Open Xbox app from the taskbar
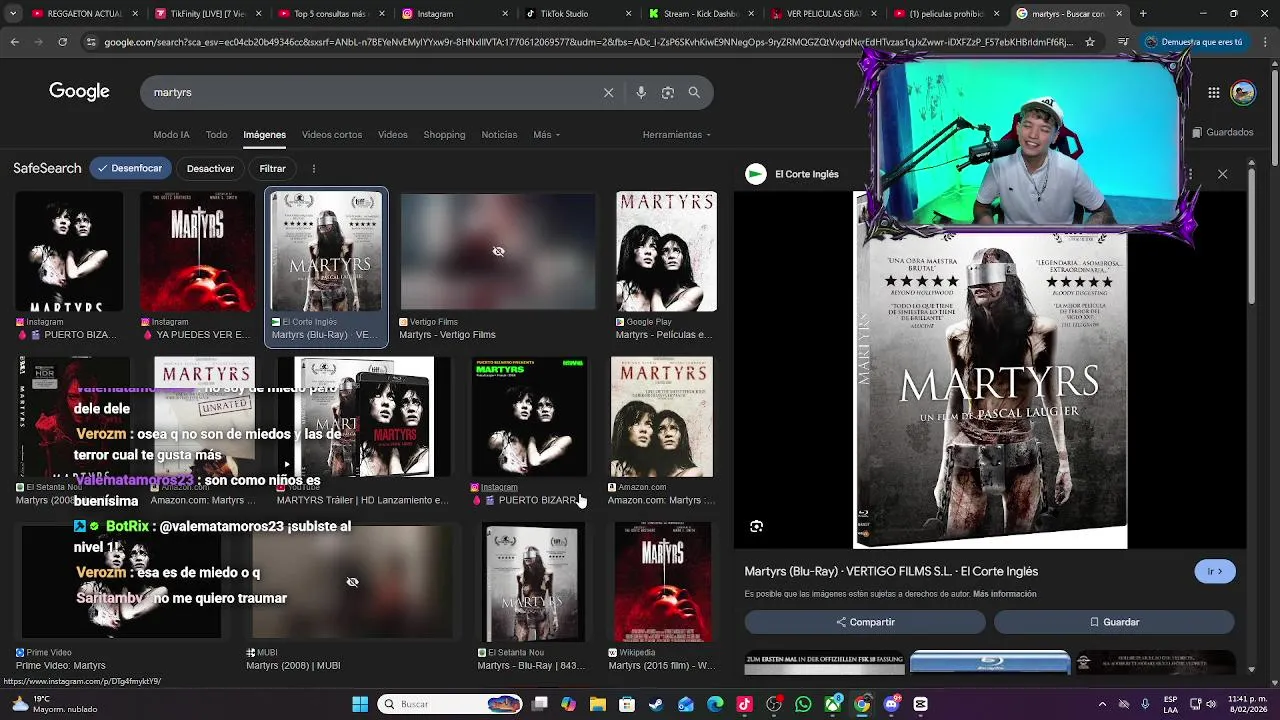Image resolution: width=1280 pixels, height=720 pixels. click(x=832, y=704)
